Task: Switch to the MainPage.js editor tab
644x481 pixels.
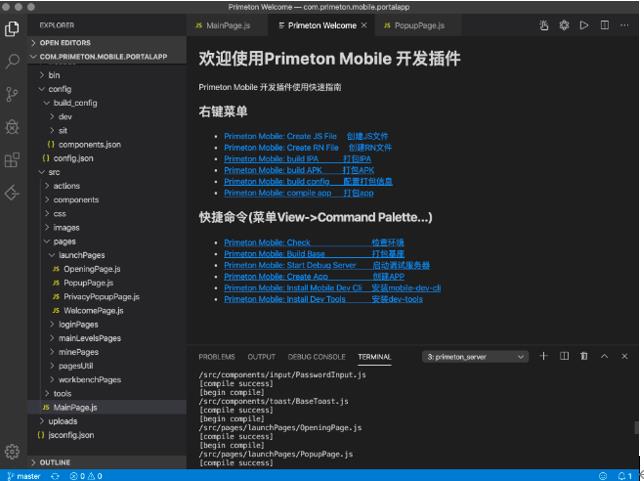Action: click(223, 25)
